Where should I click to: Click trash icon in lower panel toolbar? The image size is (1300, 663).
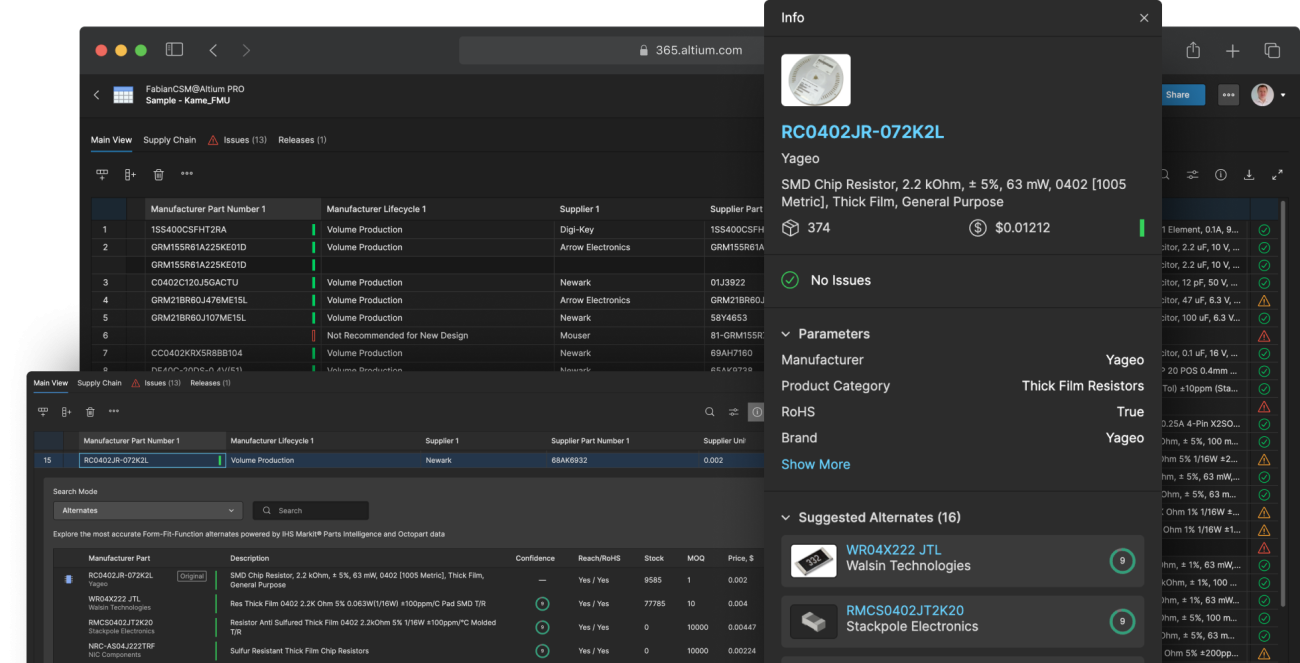pyautogui.click(x=90, y=411)
